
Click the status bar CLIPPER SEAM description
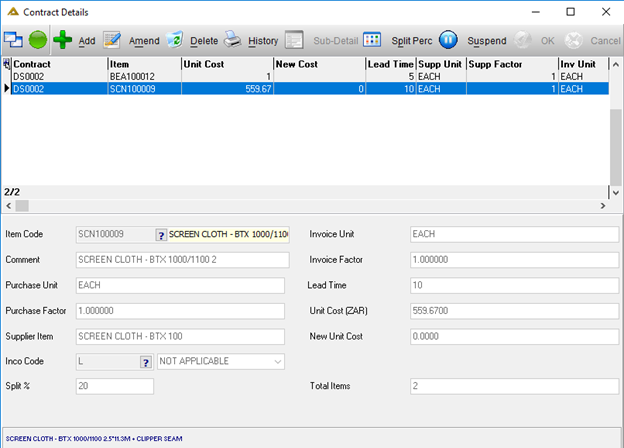(x=94, y=438)
